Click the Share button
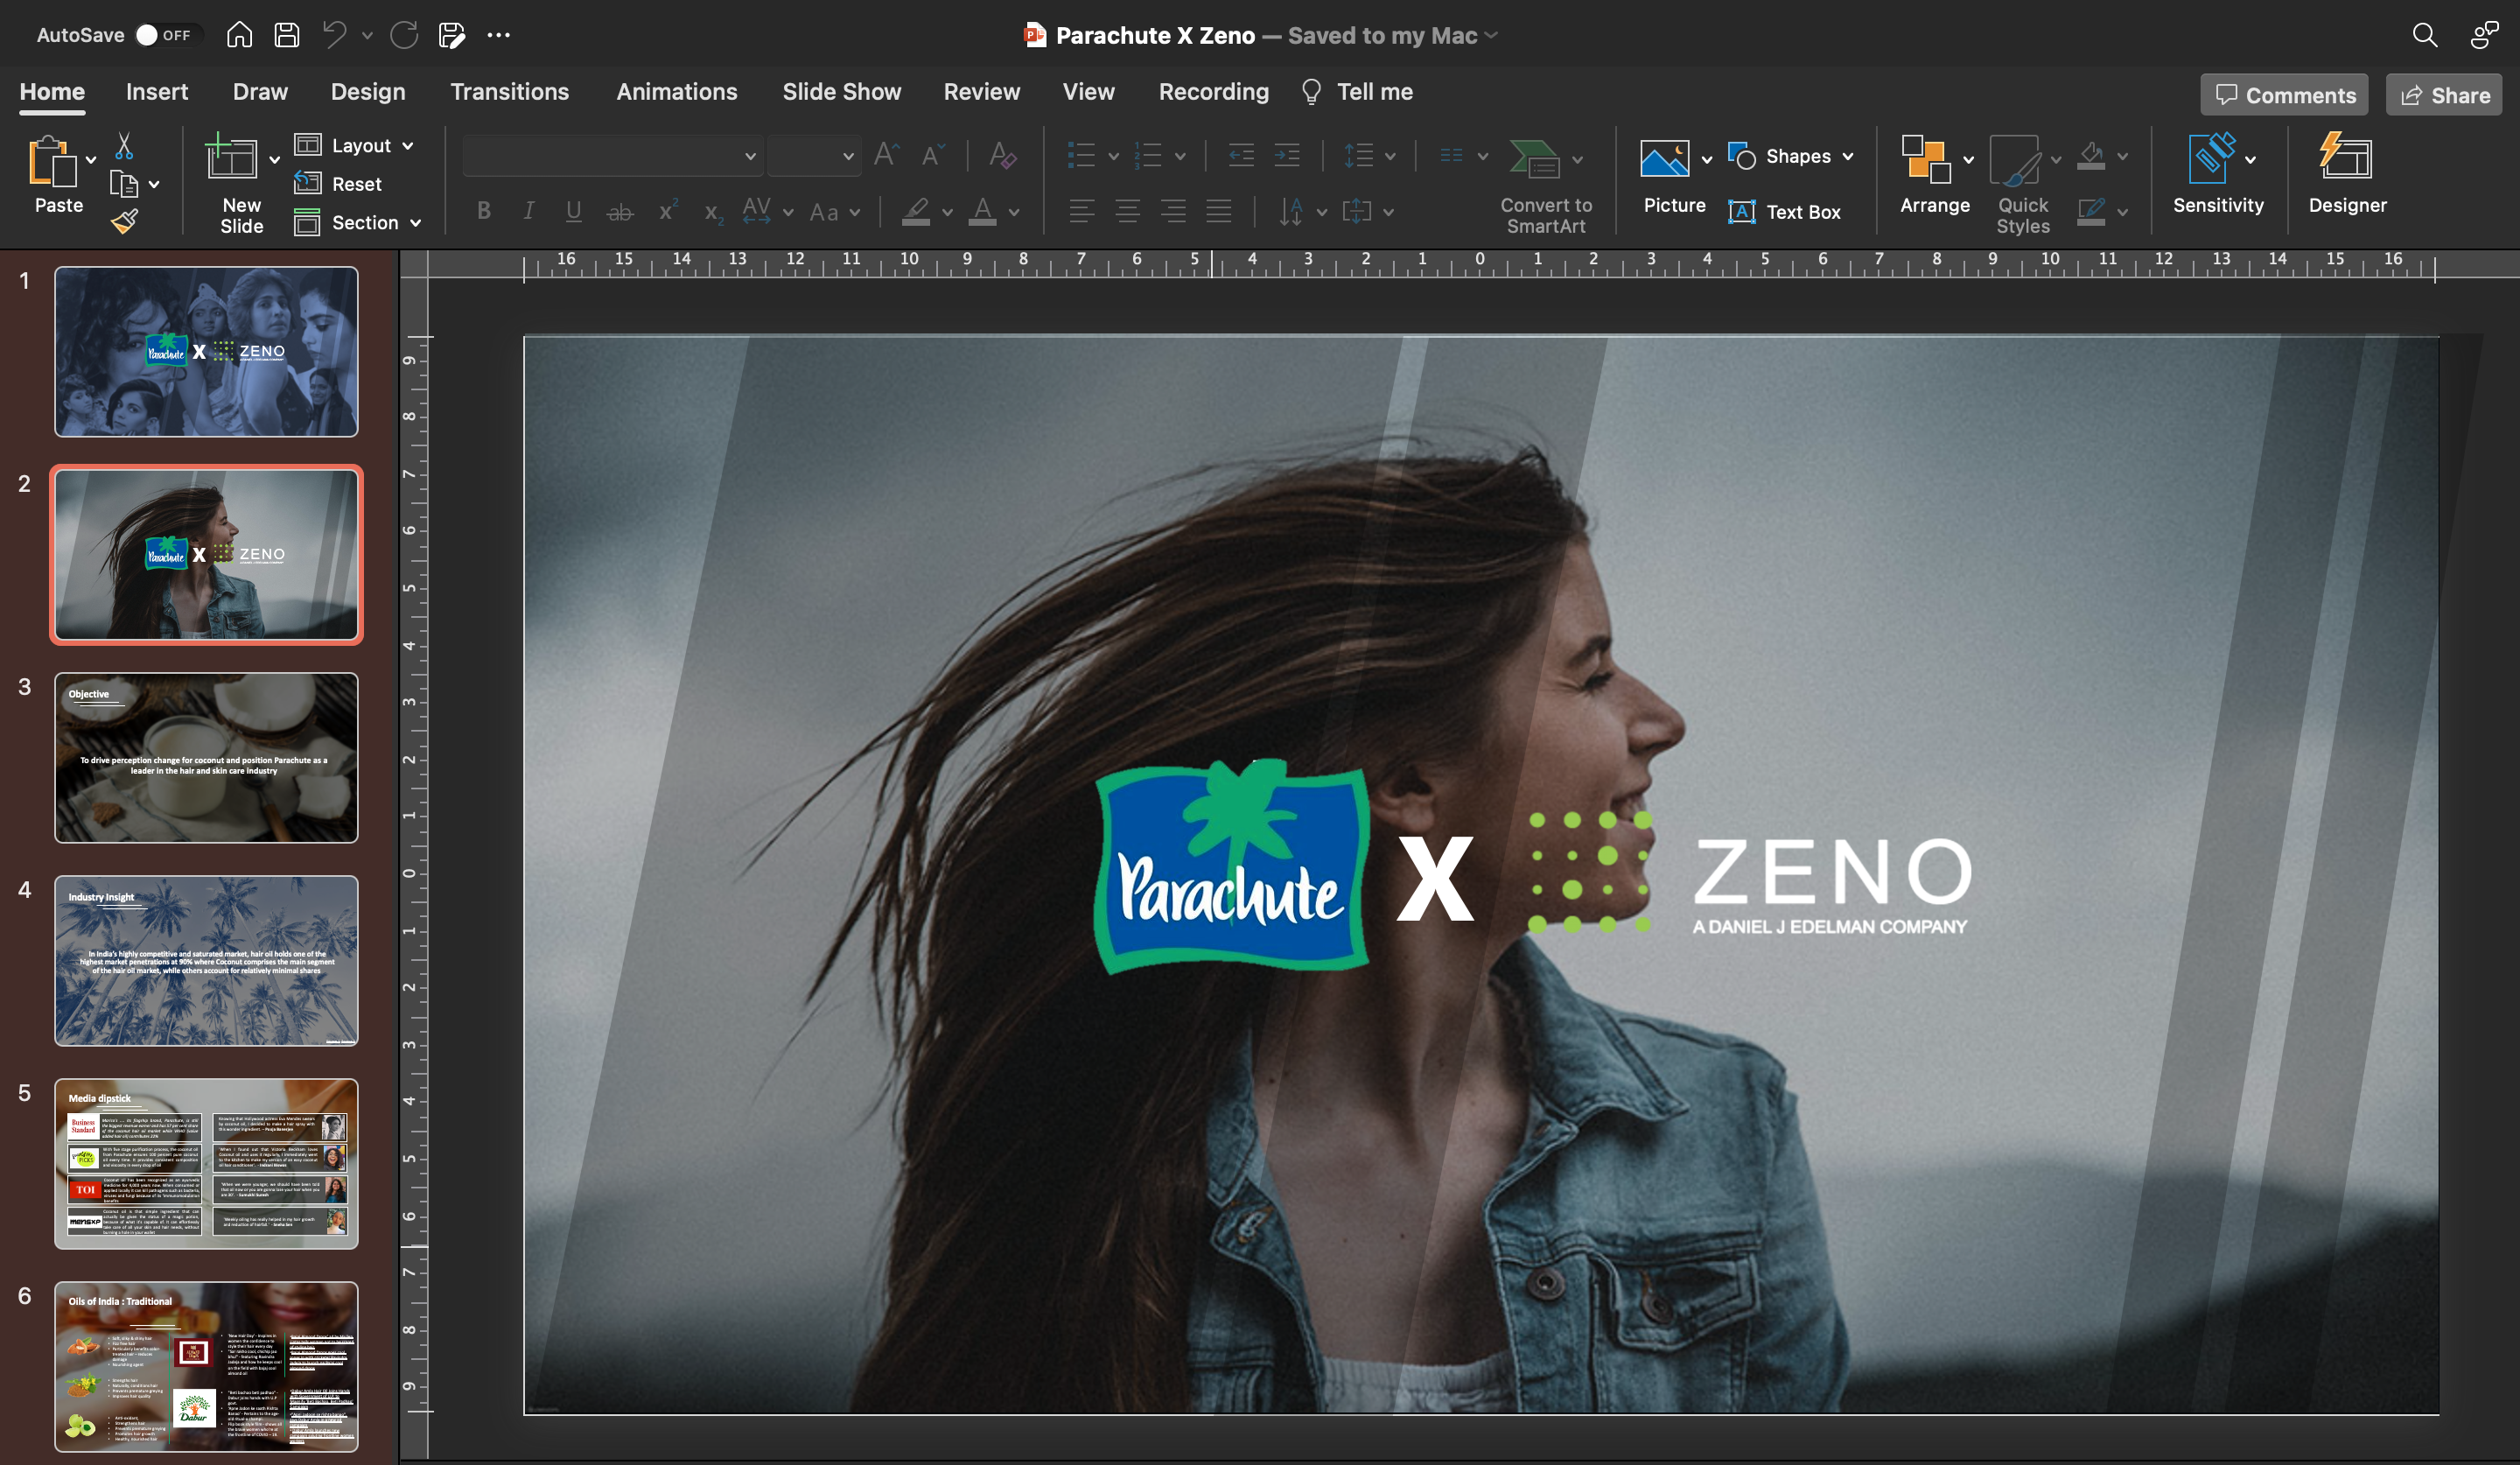 2444,95
